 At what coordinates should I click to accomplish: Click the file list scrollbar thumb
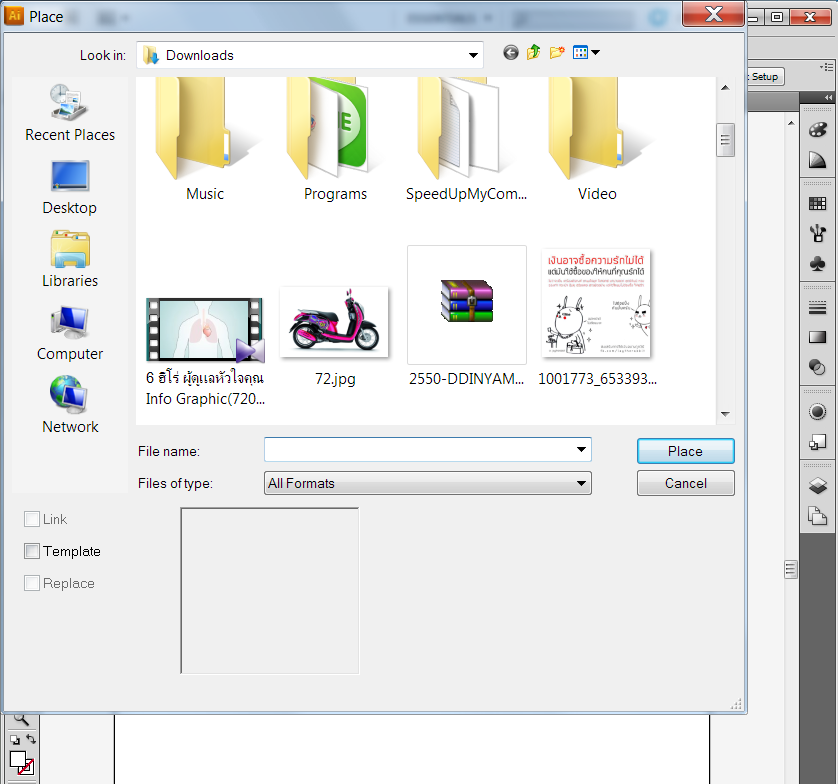point(725,139)
